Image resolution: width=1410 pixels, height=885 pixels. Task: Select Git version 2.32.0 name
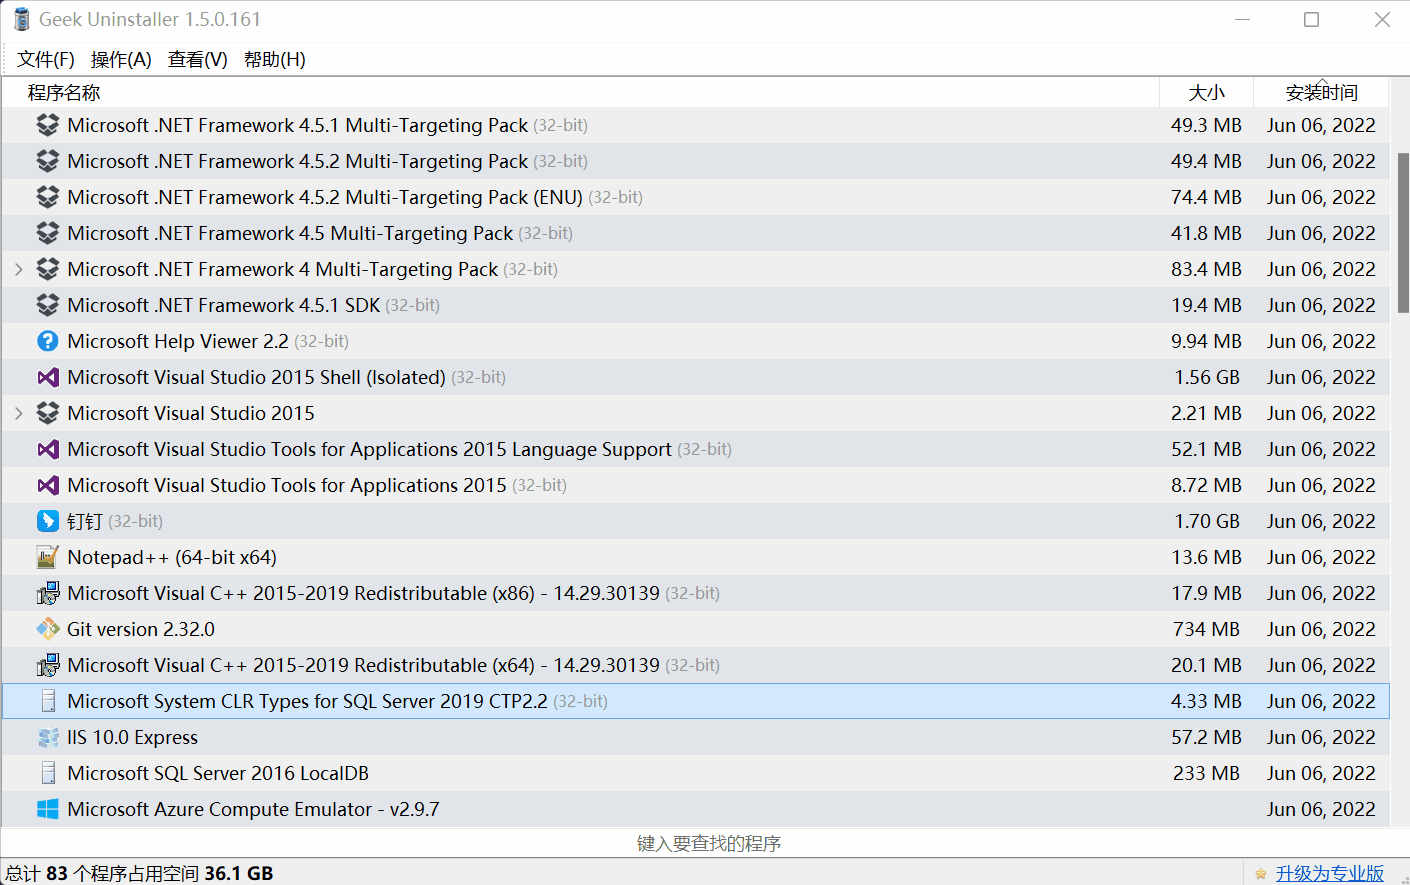point(141,629)
